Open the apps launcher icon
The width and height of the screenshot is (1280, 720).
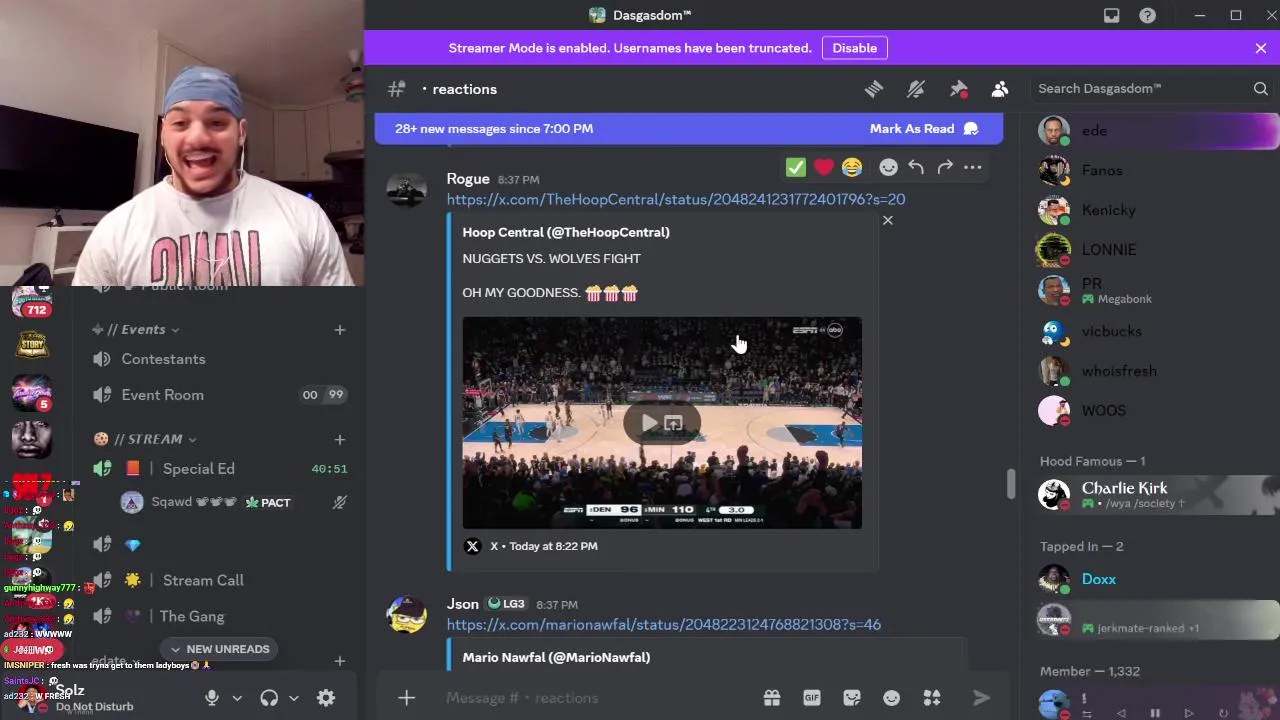click(x=932, y=698)
